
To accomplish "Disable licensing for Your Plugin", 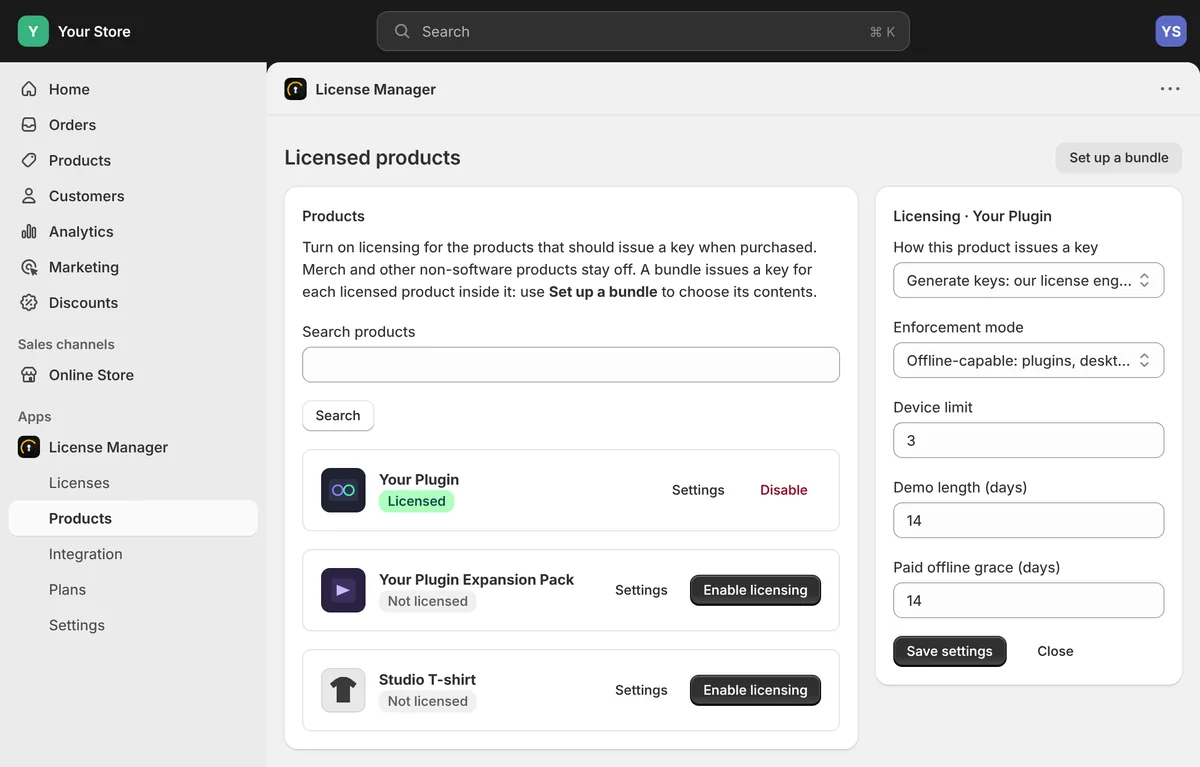I will point(783,490).
